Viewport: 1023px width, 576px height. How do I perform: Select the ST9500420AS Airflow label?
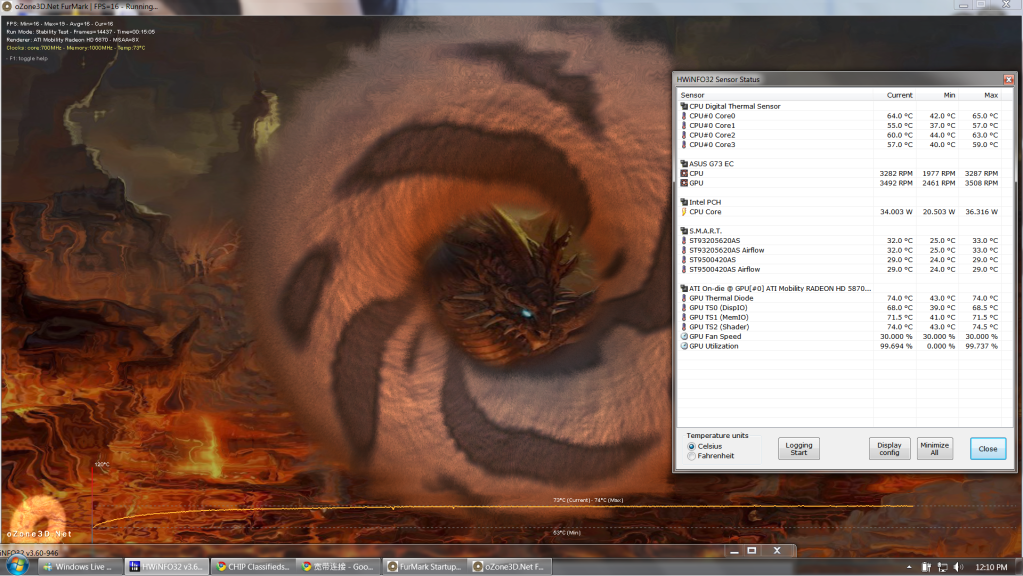724,269
